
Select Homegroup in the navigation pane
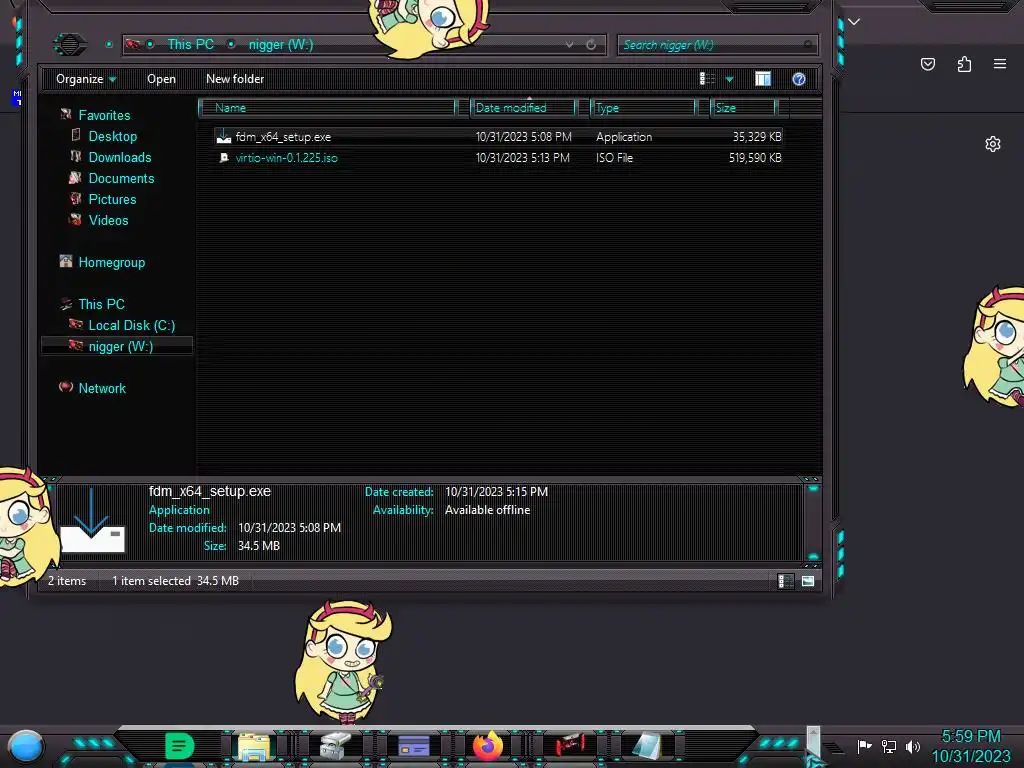112,262
